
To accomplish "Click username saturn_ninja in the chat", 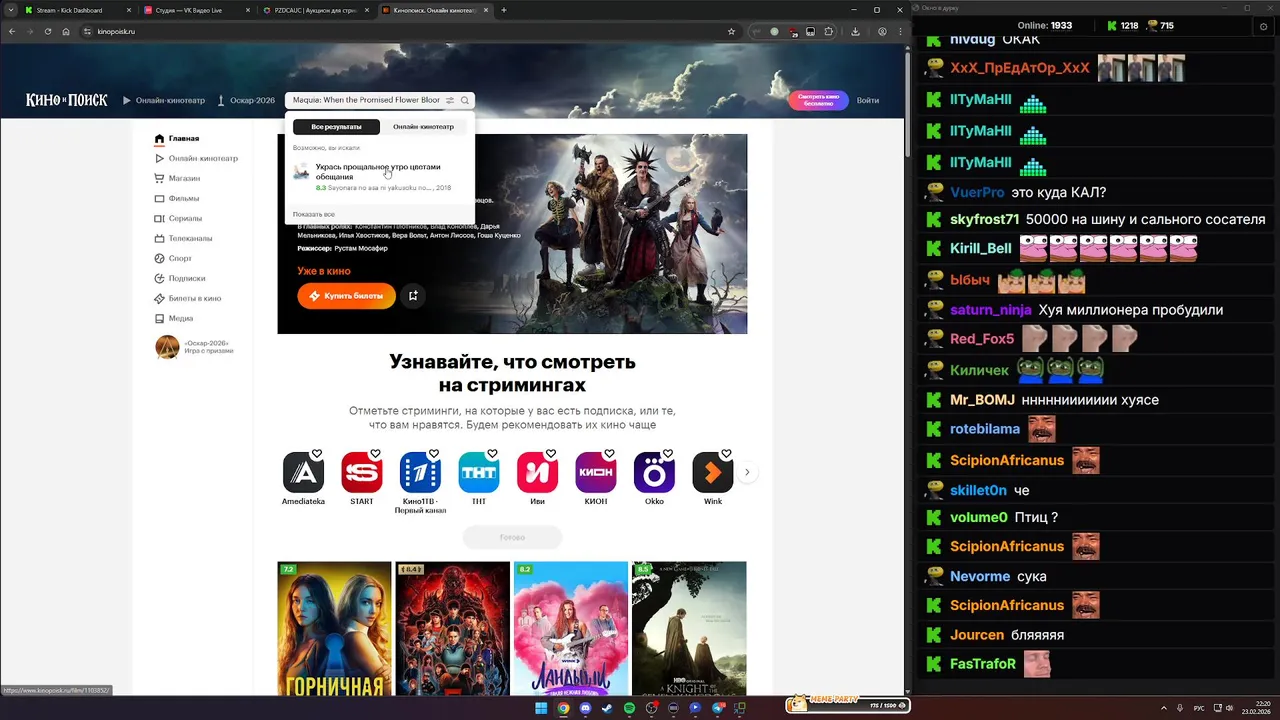I will point(991,310).
